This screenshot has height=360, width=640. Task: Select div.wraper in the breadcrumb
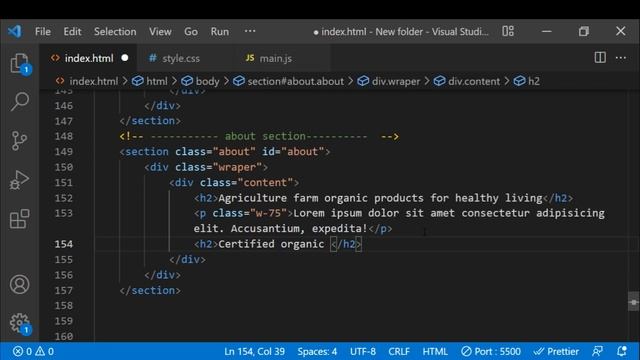pyautogui.click(x=396, y=81)
